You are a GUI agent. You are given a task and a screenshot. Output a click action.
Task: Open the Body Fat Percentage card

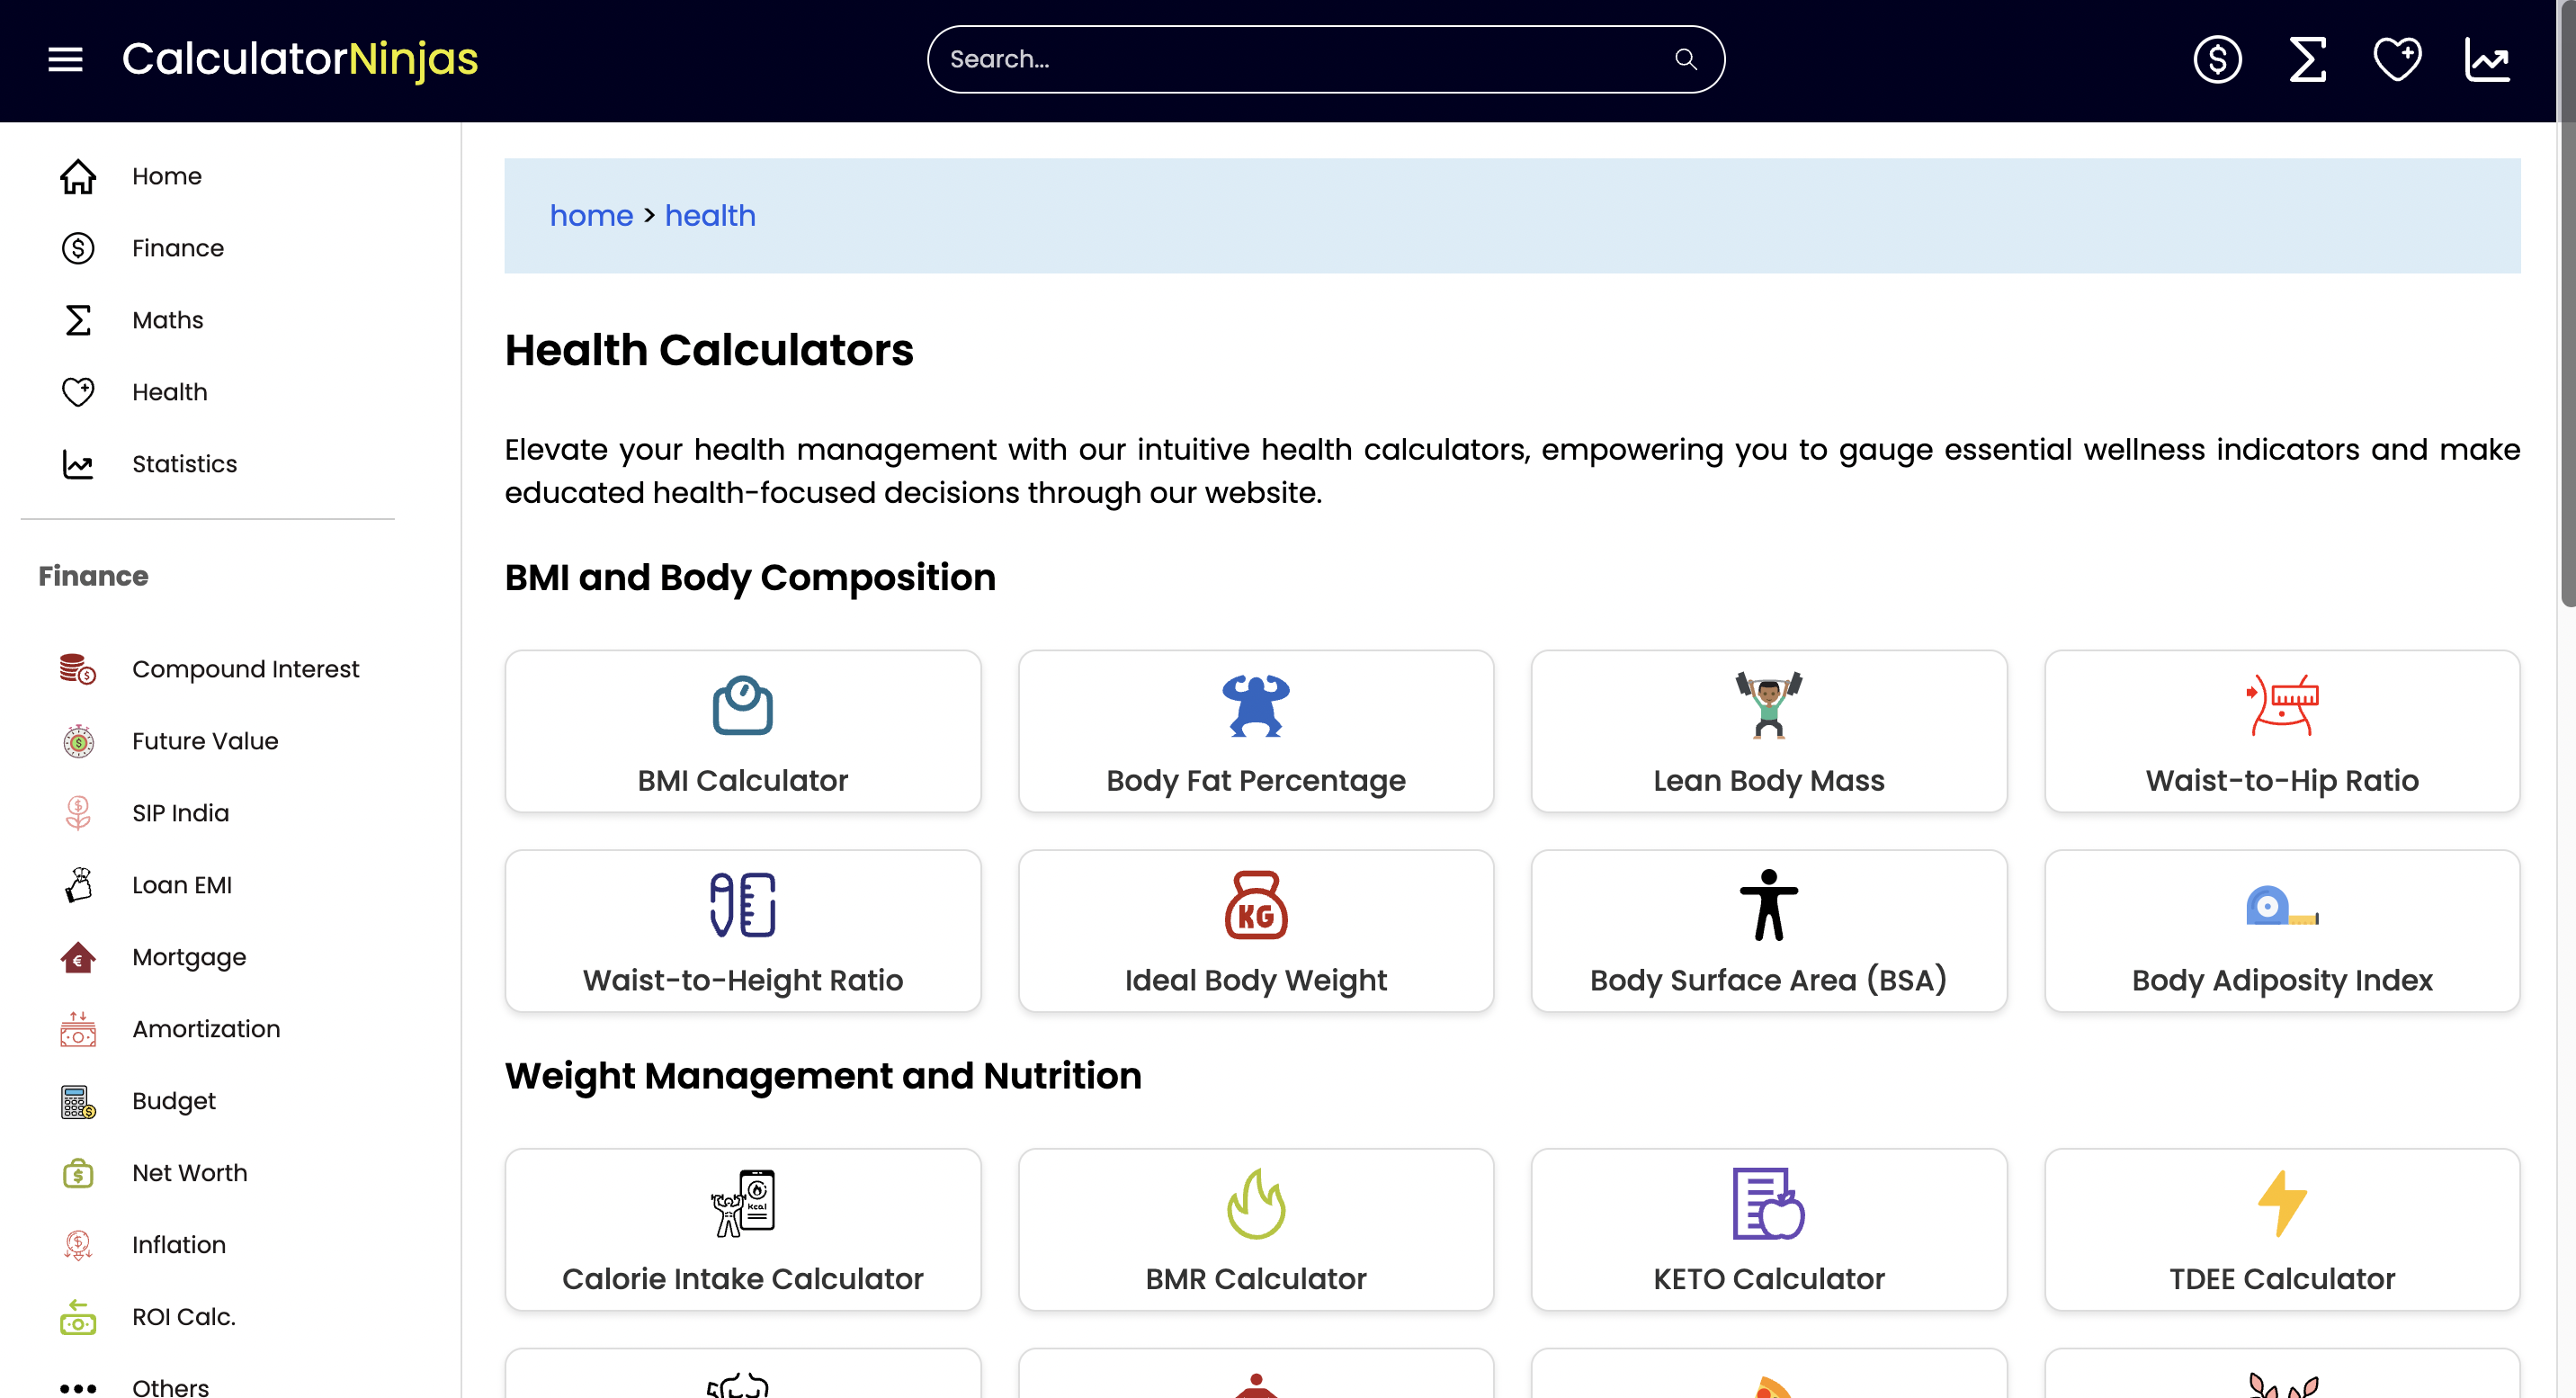click(x=1256, y=731)
